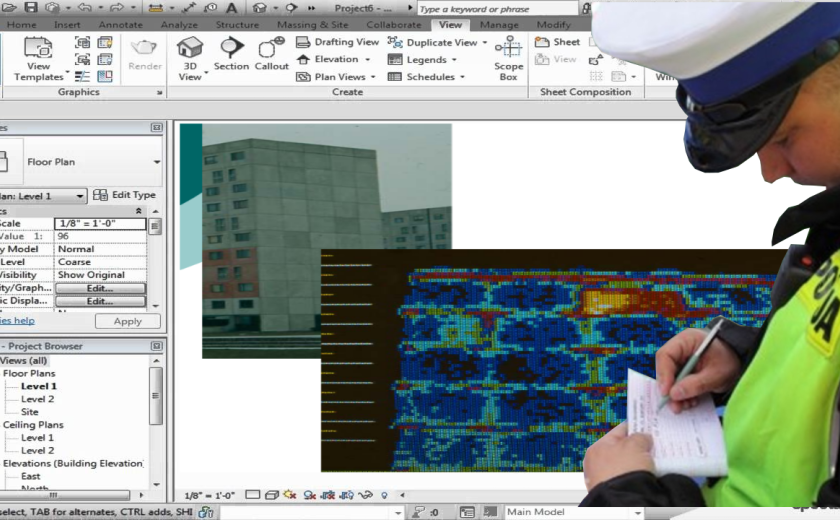The height and width of the screenshot is (520, 840).
Task: Click the Drafting View tool
Action: click(337, 42)
